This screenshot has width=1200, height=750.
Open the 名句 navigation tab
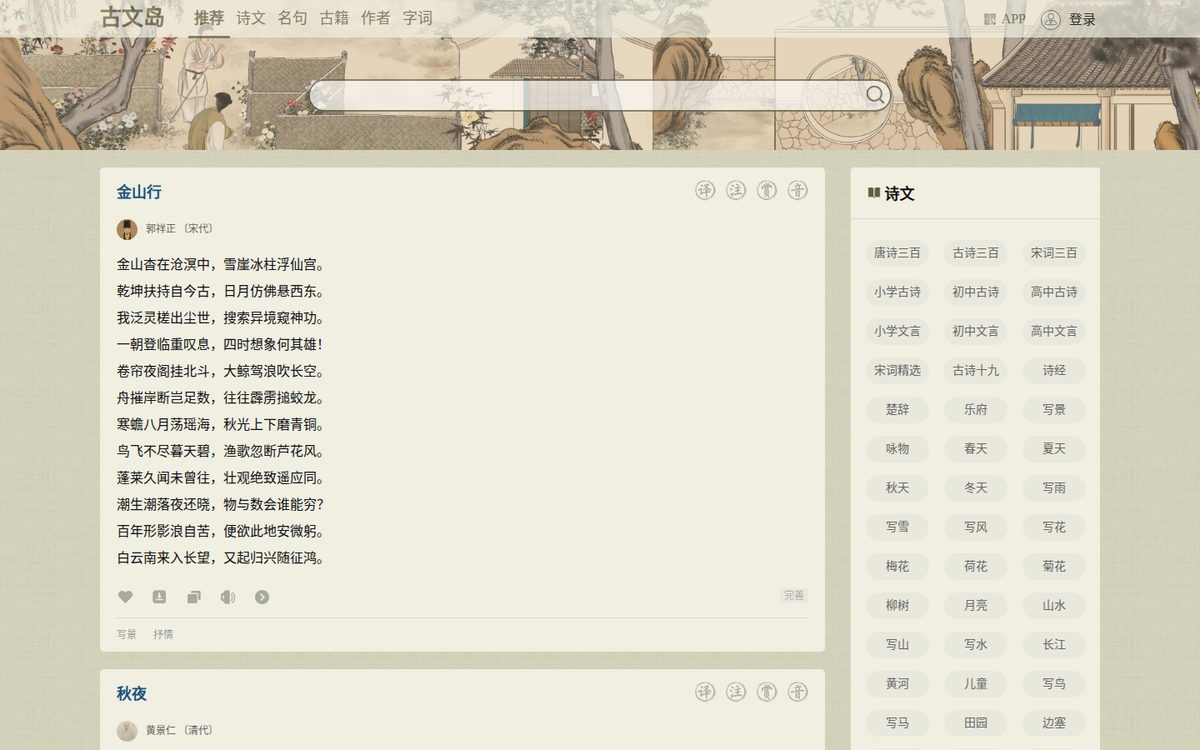tap(293, 18)
